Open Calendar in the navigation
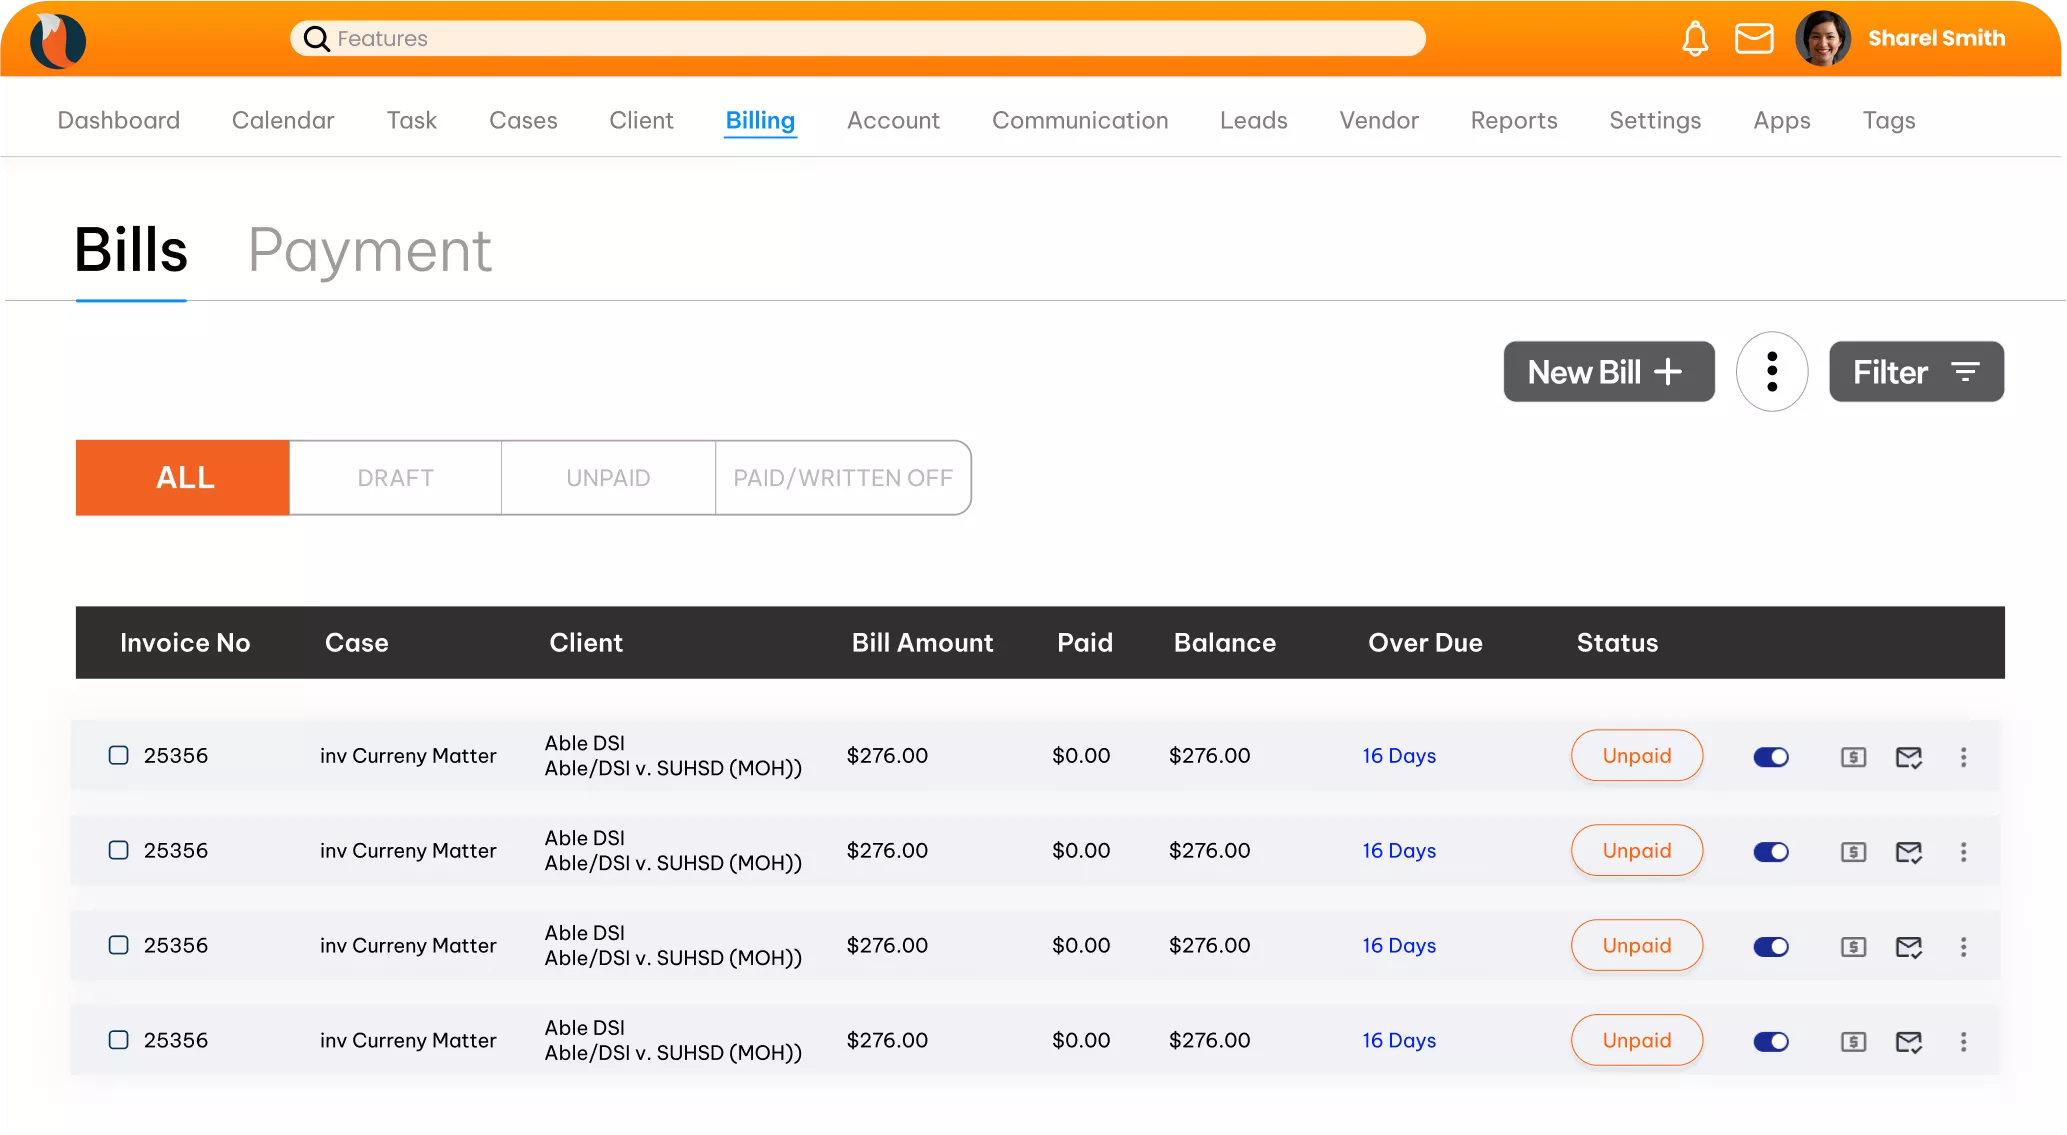 [x=283, y=121]
